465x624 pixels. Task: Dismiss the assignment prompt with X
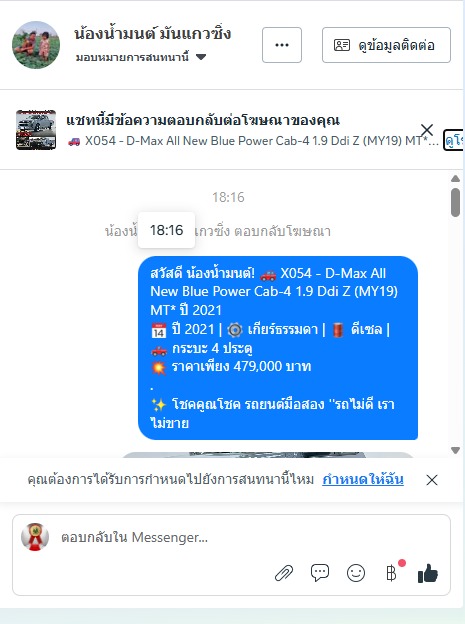click(x=432, y=480)
